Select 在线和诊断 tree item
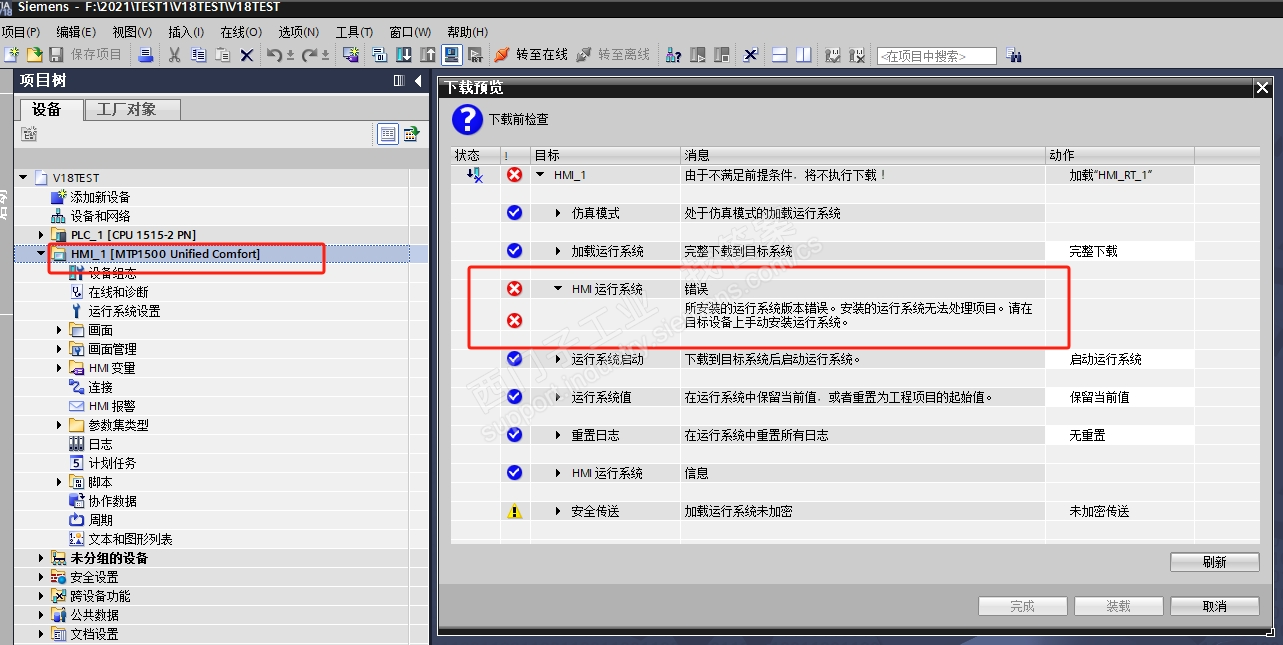This screenshot has height=645, width=1283. point(118,292)
